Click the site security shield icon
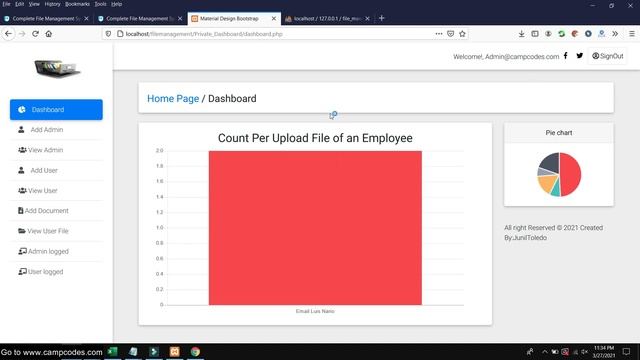 (x=108, y=34)
